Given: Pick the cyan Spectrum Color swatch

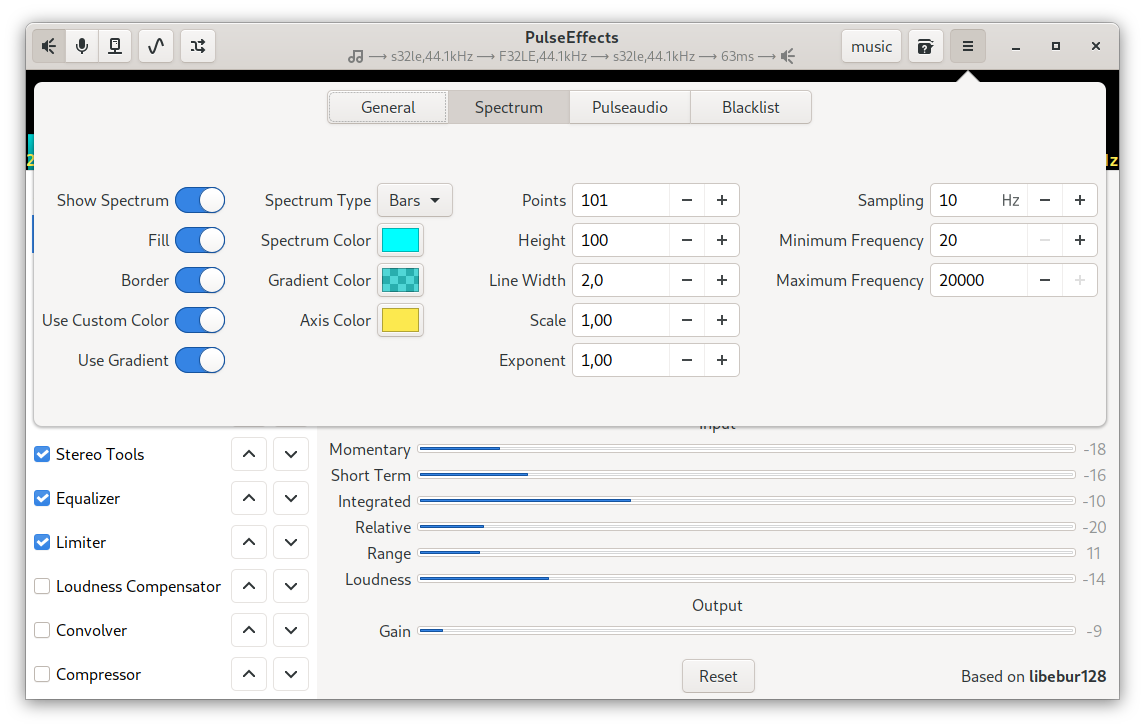Looking at the screenshot, I should (400, 240).
